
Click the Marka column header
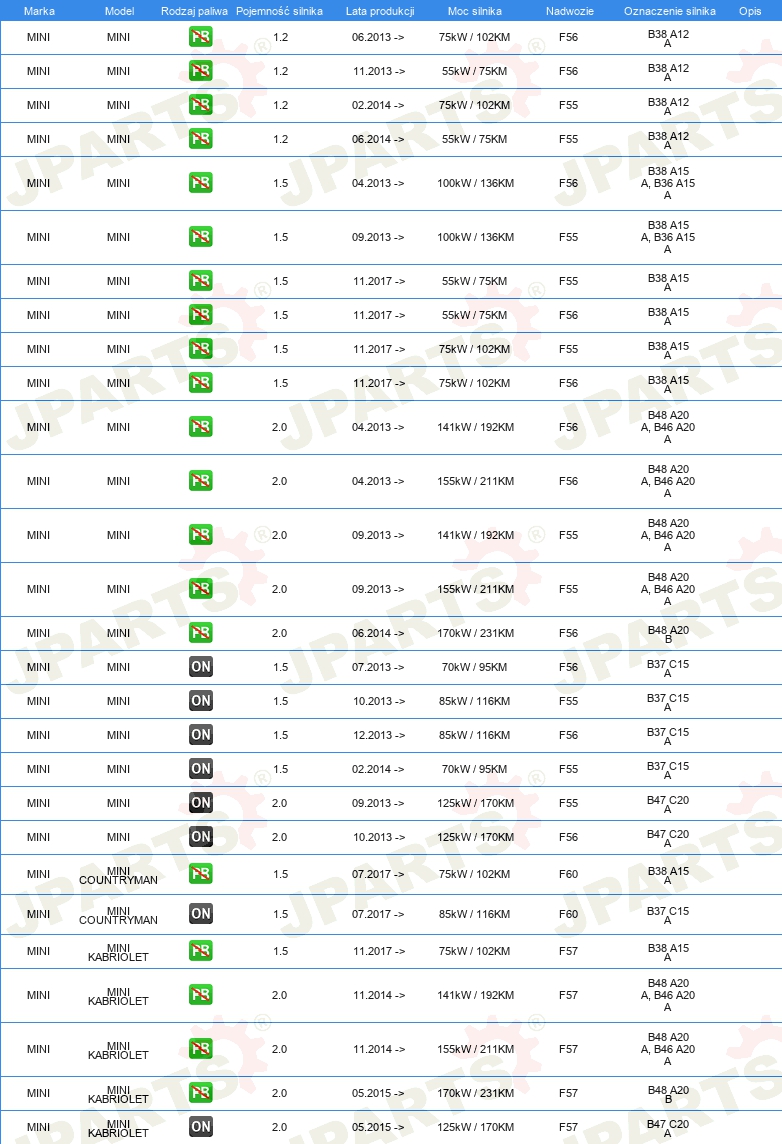[39, 11]
